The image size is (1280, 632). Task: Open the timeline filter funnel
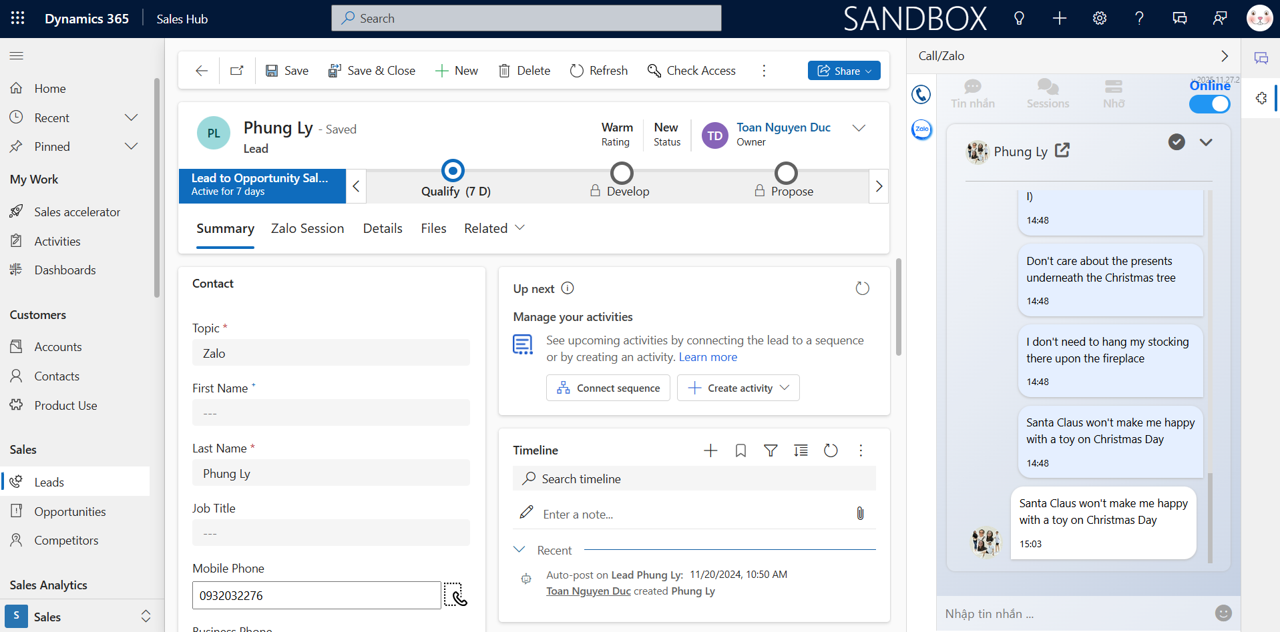tap(771, 451)
